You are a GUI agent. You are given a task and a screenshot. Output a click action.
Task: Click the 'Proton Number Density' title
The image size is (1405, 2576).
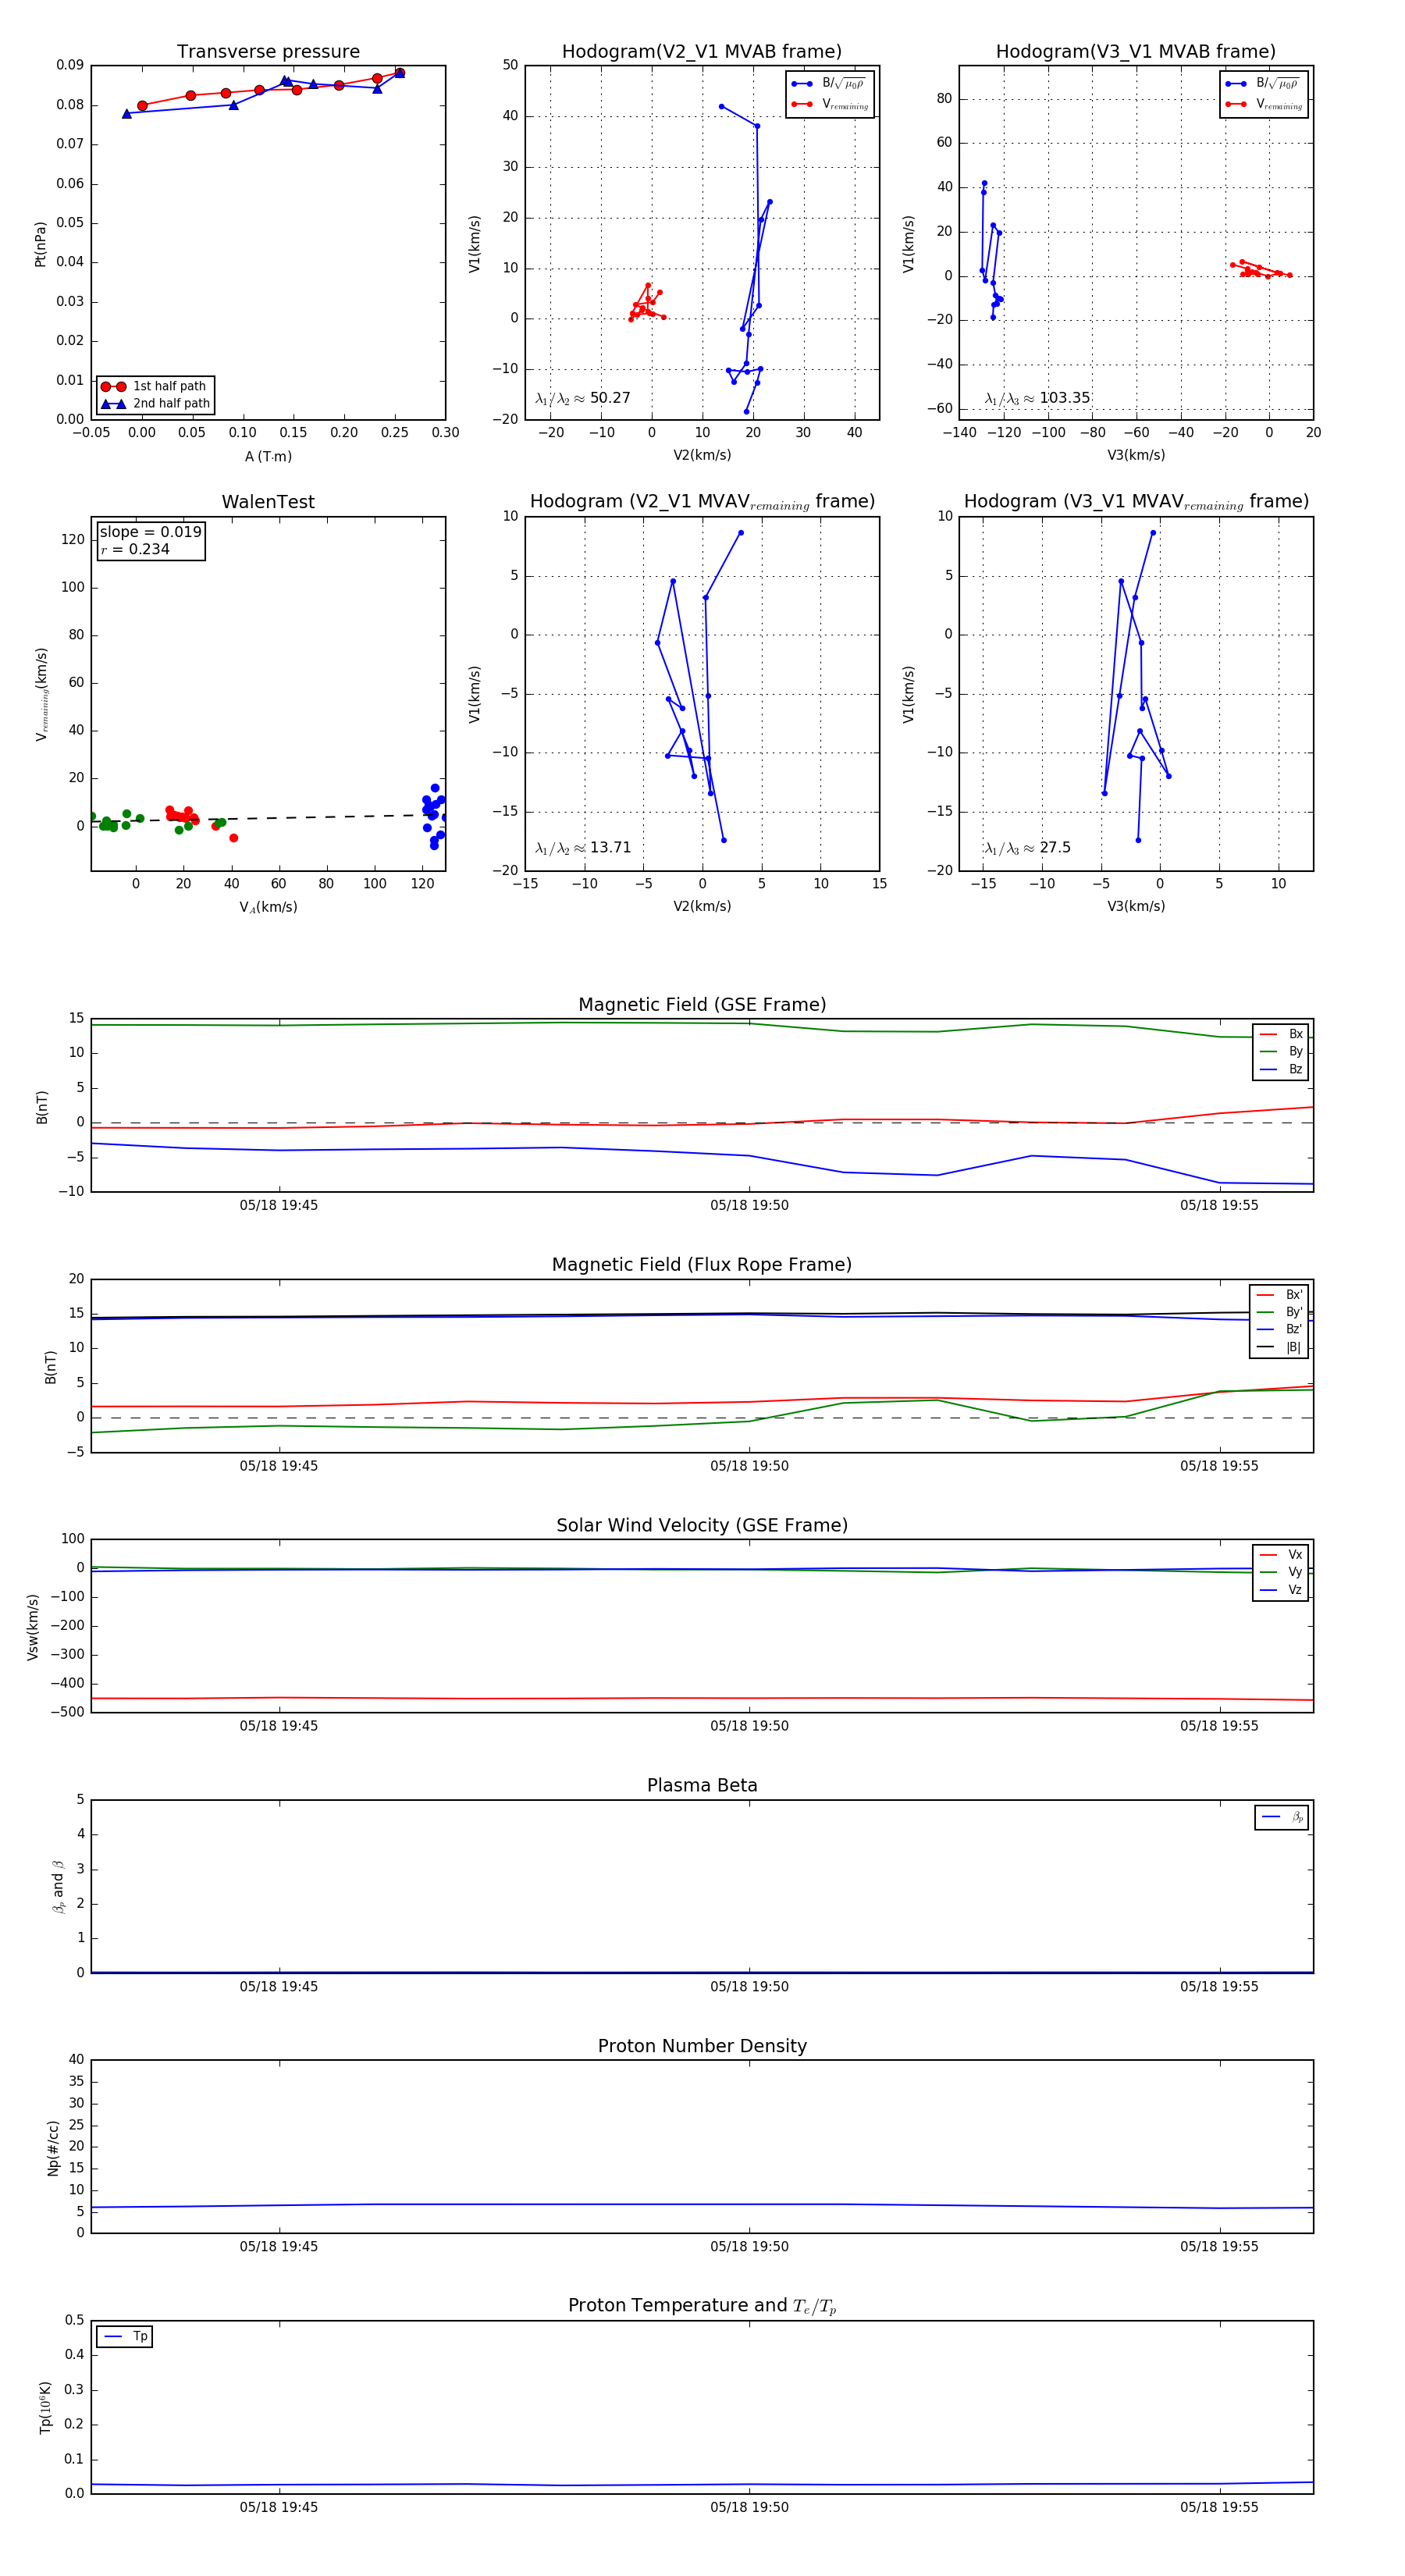coord(702,2045)
